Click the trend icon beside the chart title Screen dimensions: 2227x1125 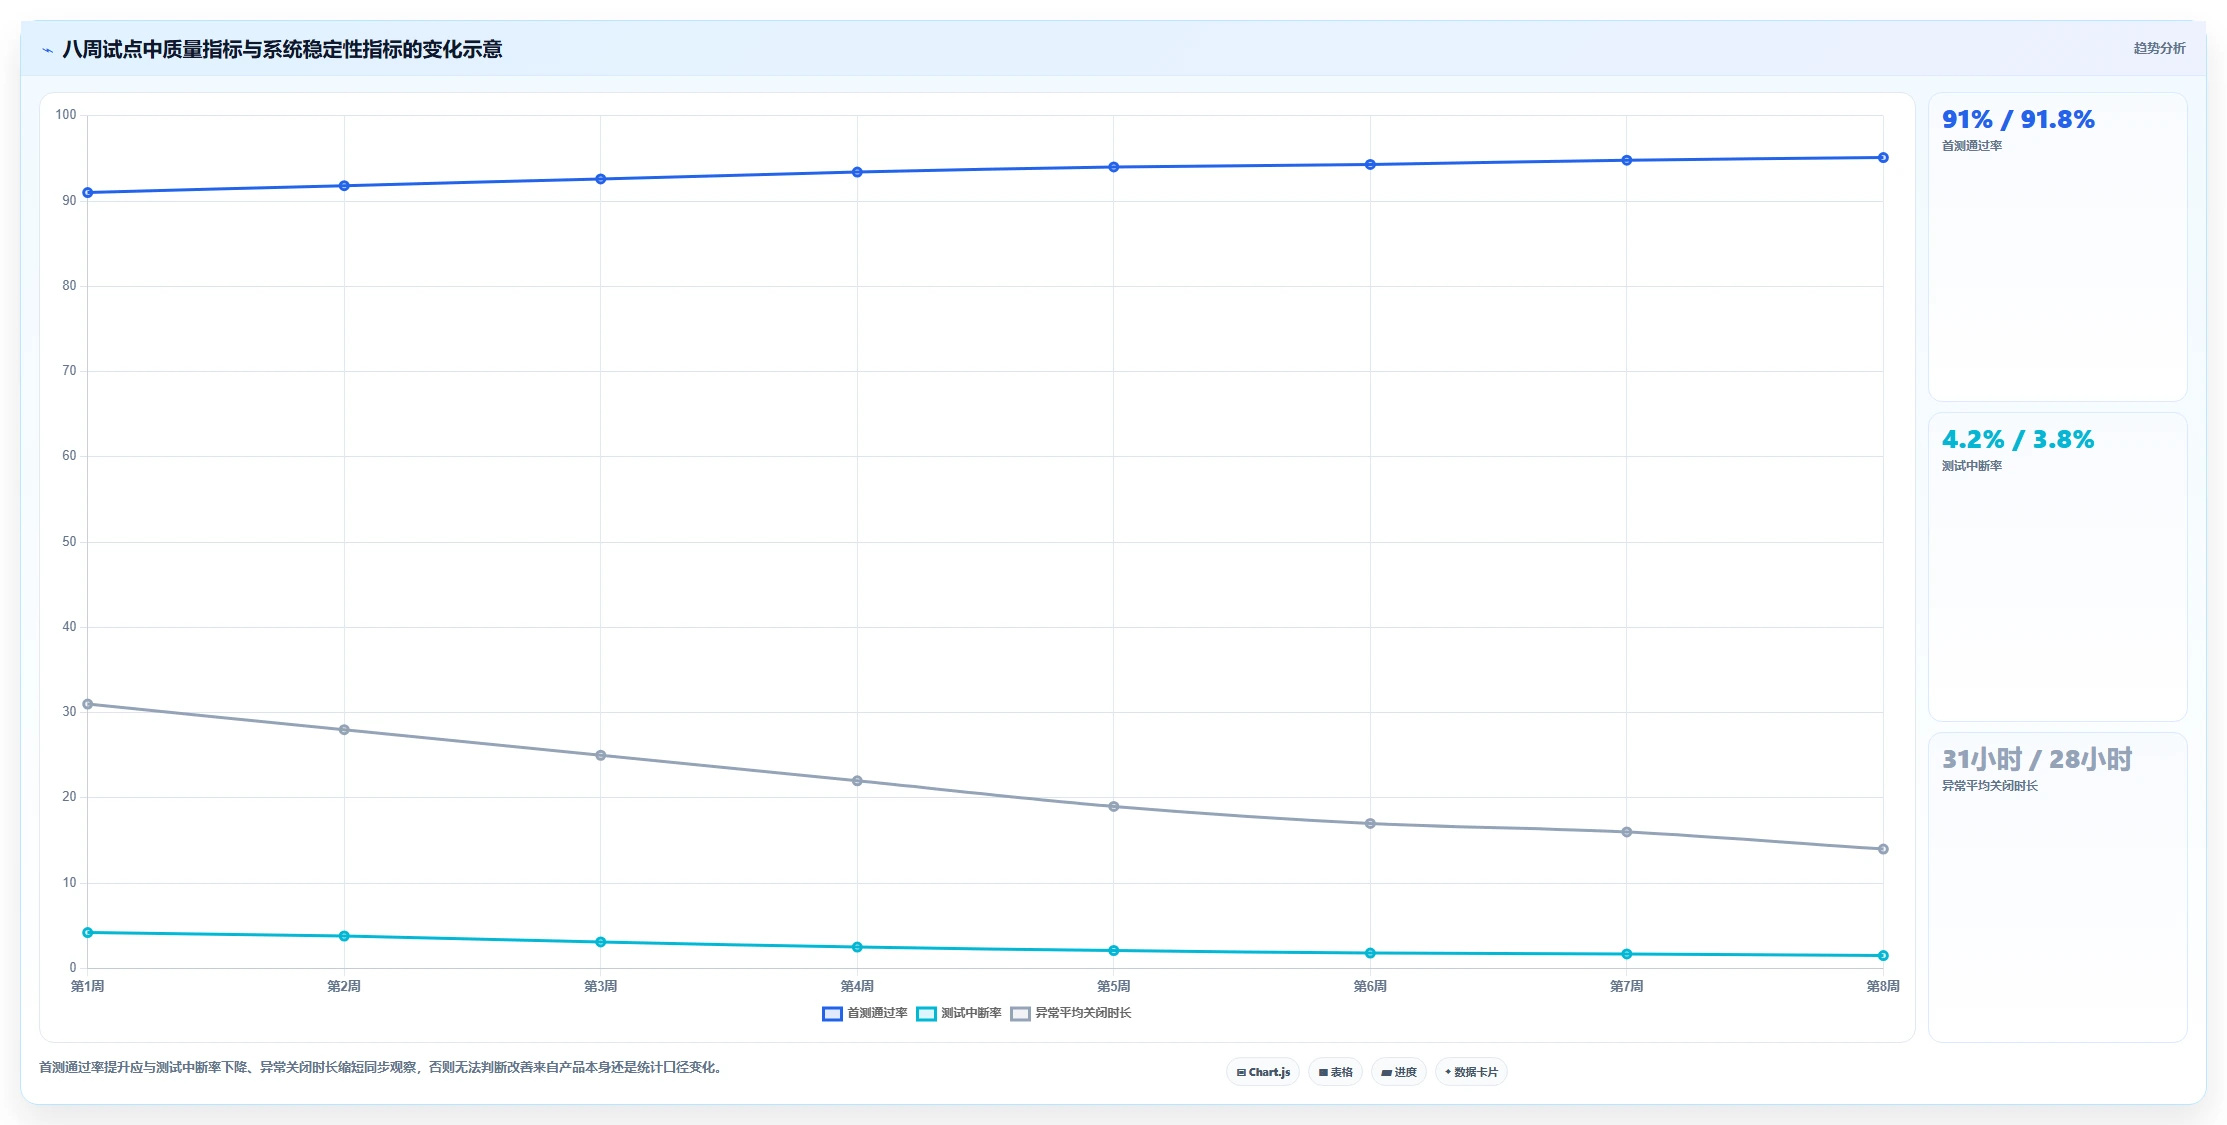pyautogui.click(x=47, y=50)
